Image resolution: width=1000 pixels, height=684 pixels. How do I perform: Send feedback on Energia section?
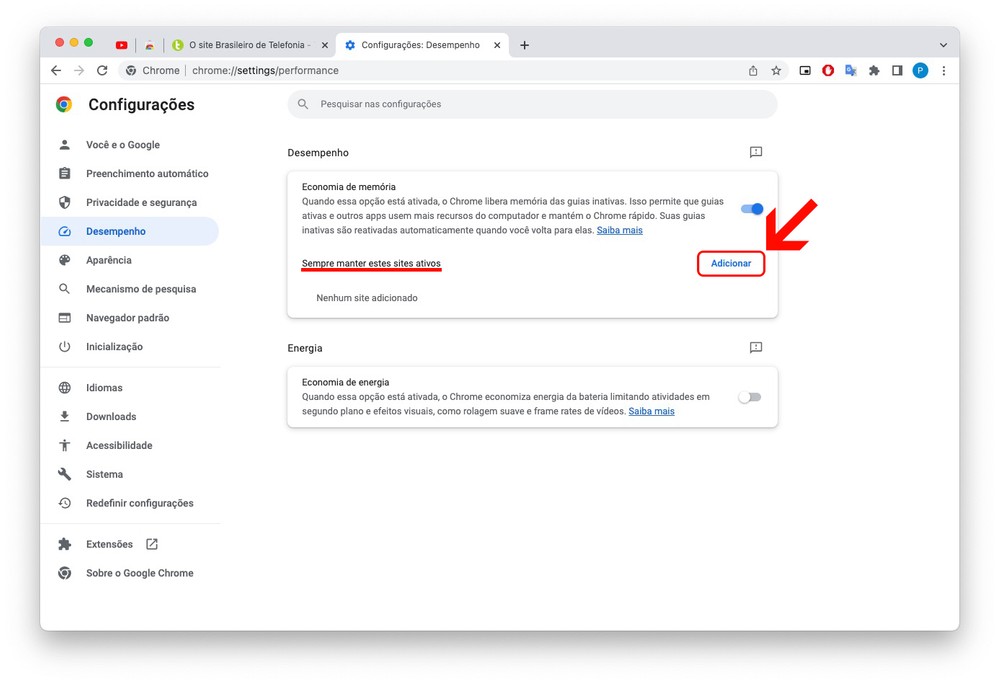click(756, 348)
